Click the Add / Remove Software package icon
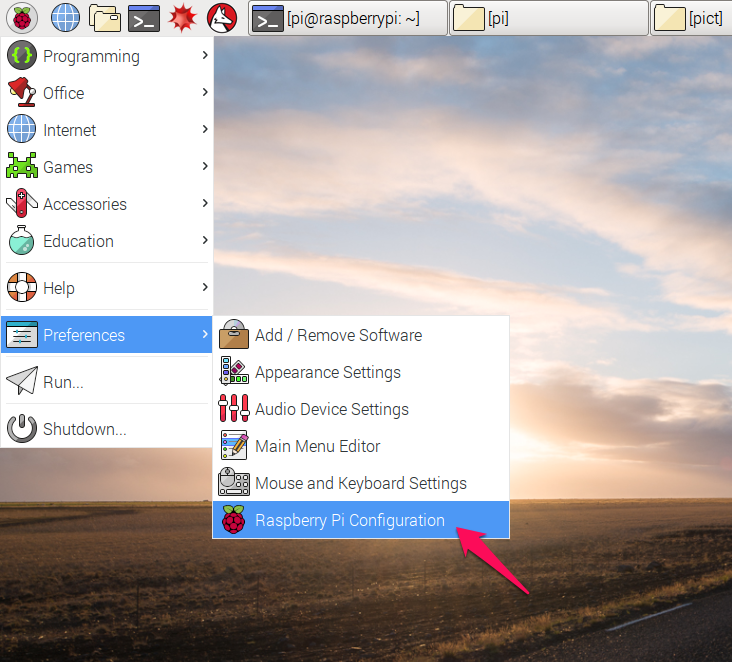This screenshot has width=732, height=662. coord(233,335)
